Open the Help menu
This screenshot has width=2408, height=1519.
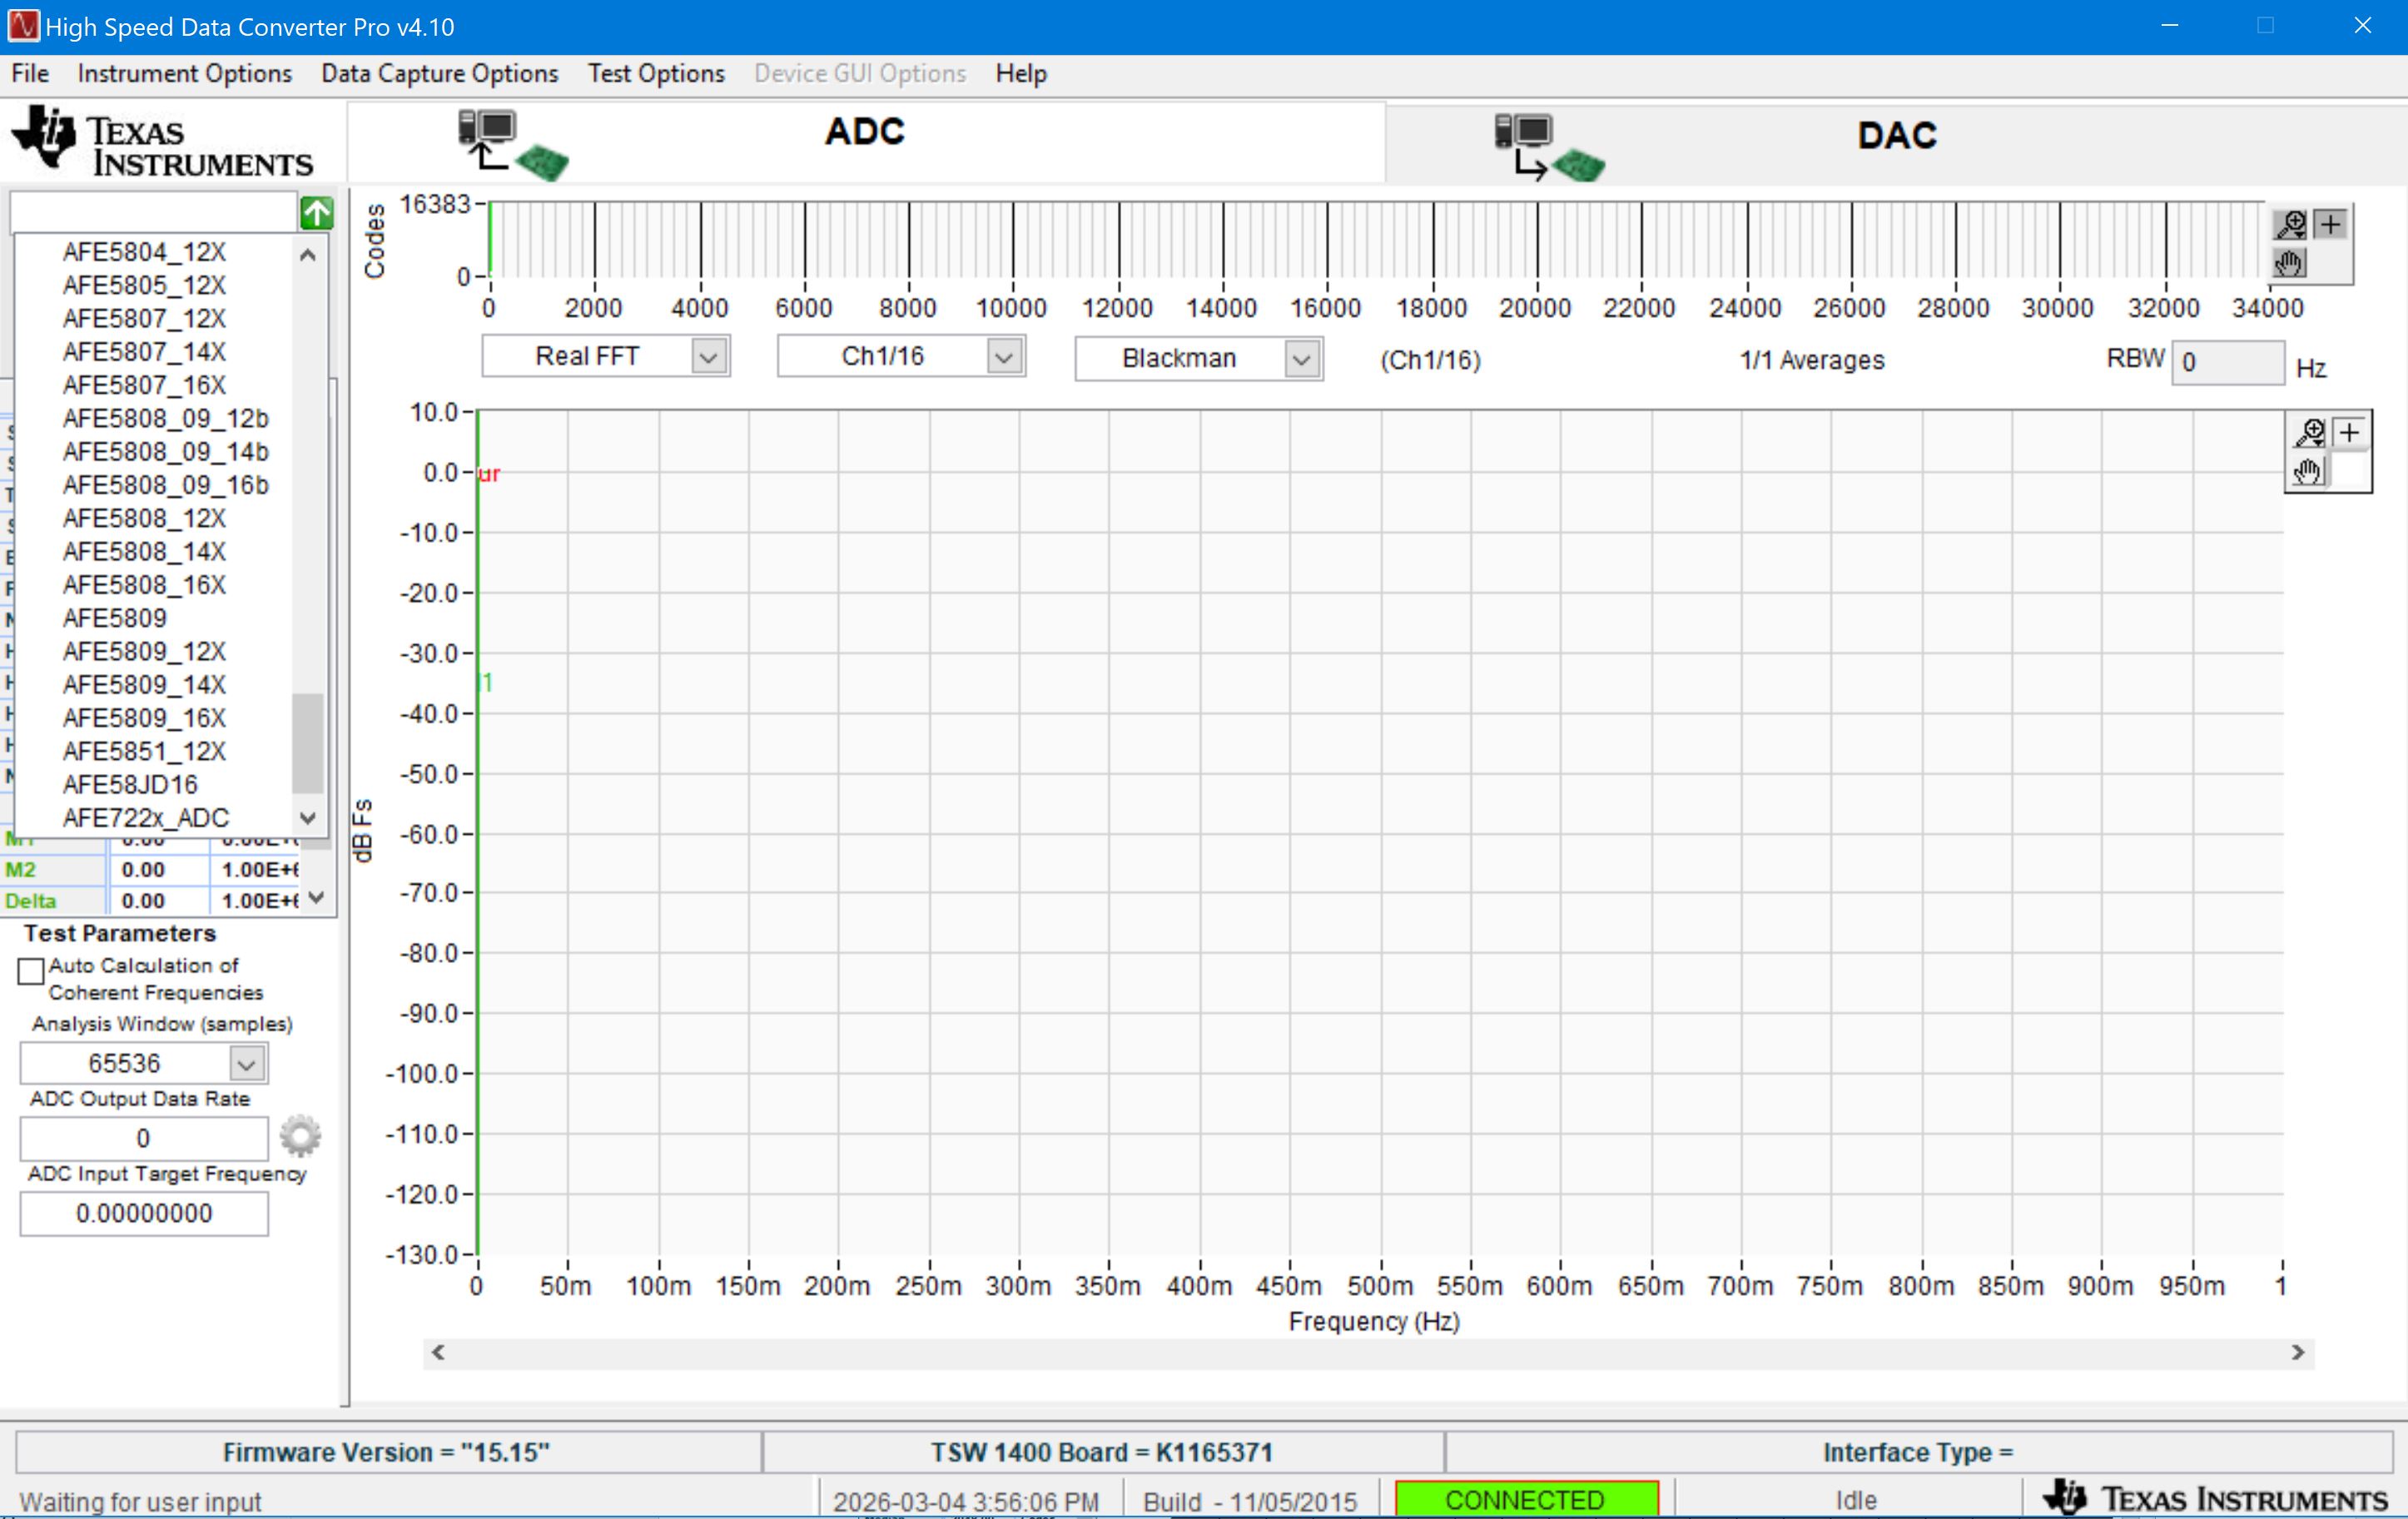pyautogui.click(x=1021, y=73)
